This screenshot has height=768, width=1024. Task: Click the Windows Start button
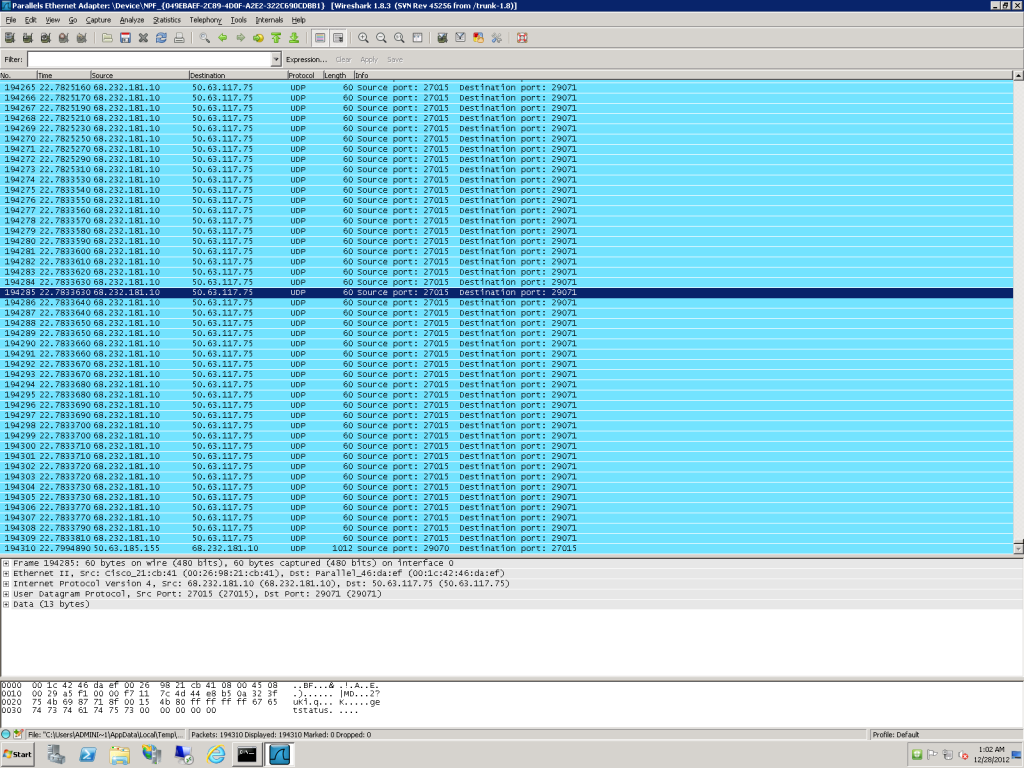[x=18, y=753]
